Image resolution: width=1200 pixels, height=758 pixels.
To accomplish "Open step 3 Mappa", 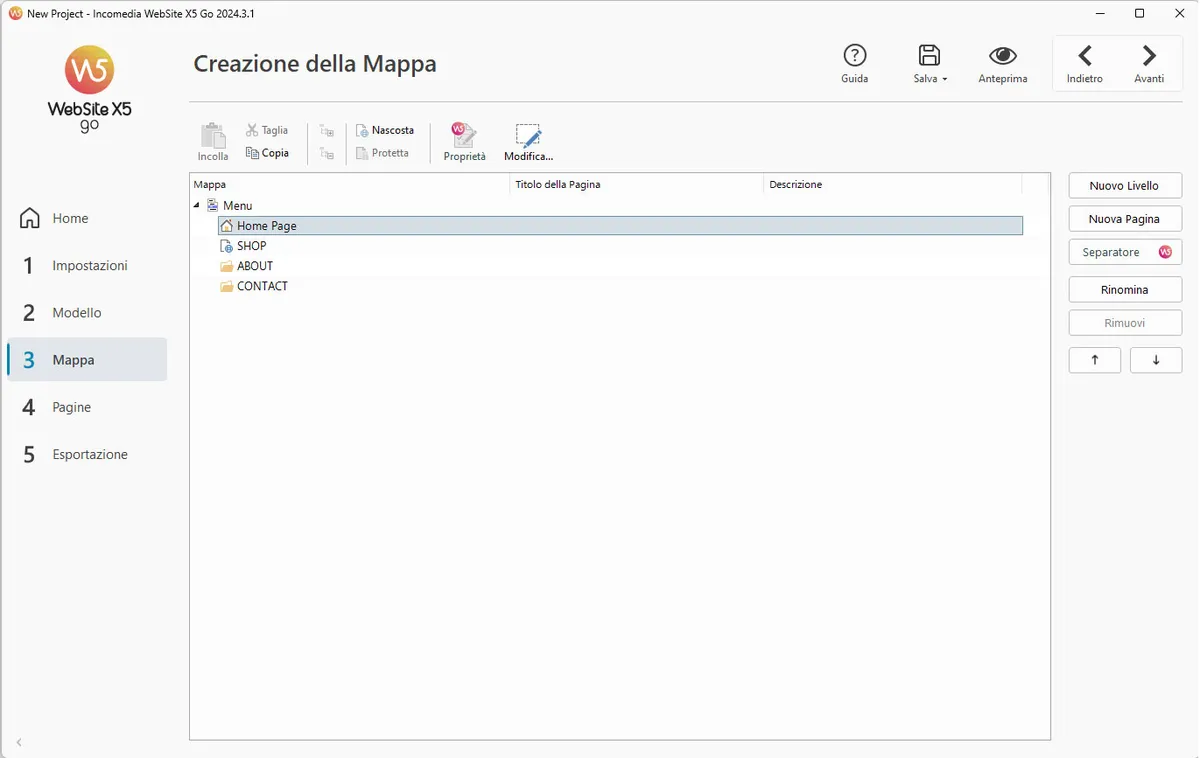I will click(87, 359).
